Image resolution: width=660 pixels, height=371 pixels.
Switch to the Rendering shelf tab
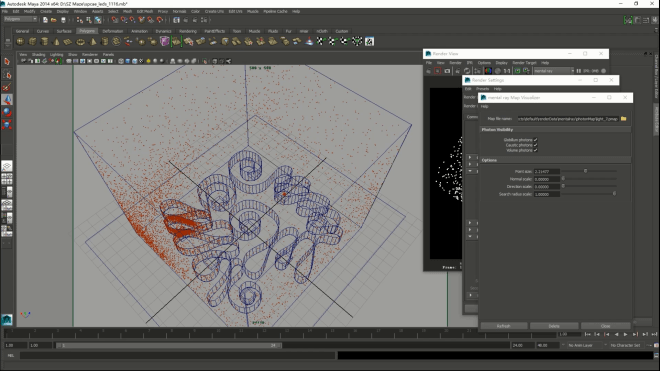tap(188, 31)
